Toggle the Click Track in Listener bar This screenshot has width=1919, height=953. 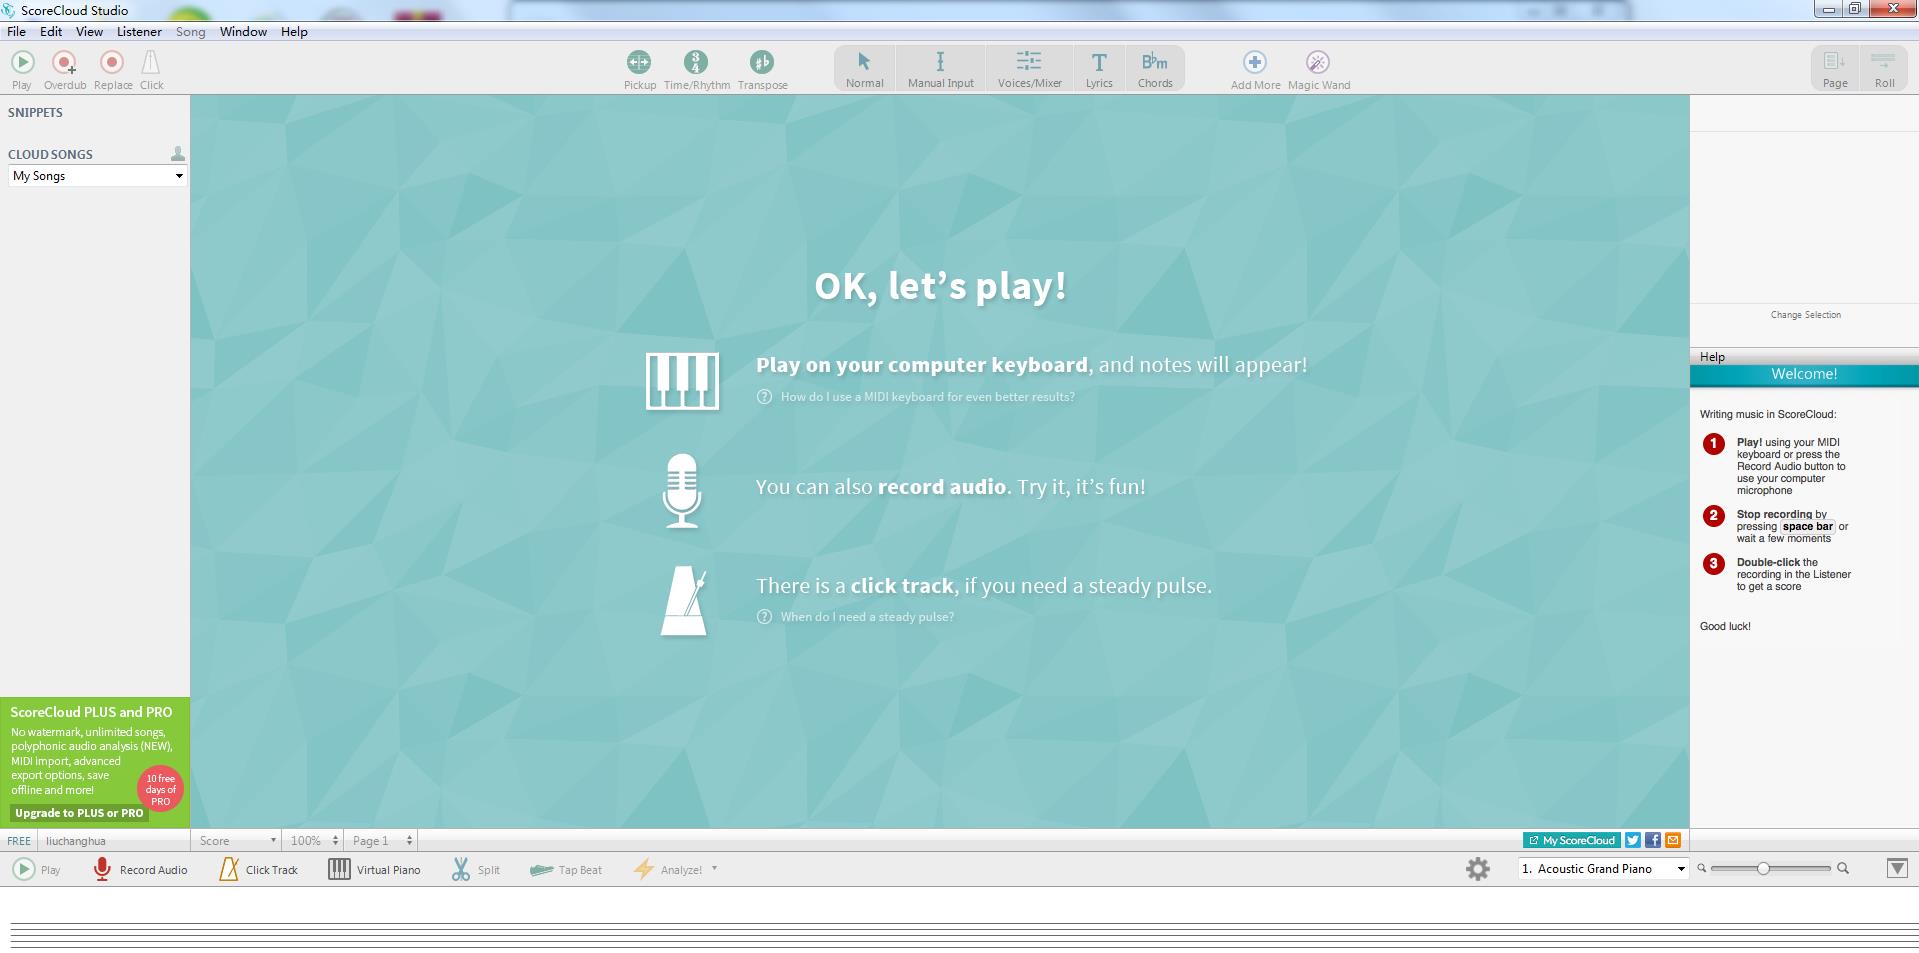(x=258, y=870)
